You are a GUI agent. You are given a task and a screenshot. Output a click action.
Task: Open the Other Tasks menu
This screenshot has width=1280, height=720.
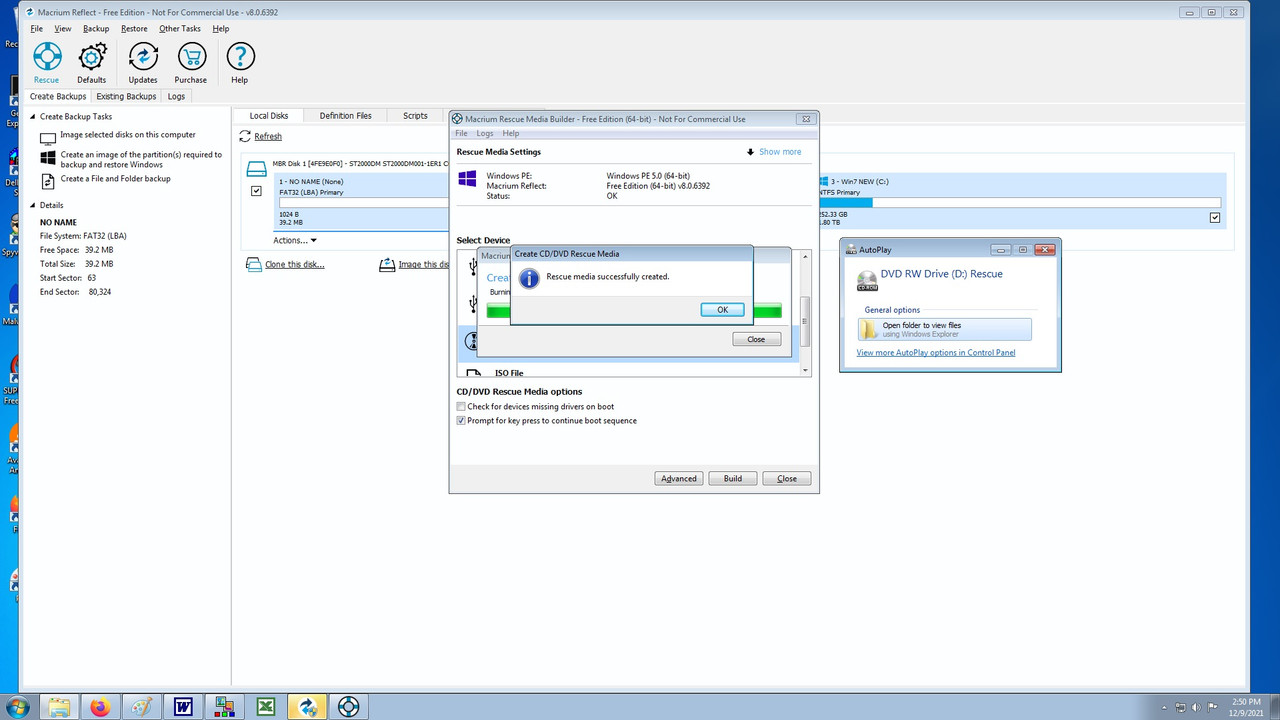click(180, 29)
